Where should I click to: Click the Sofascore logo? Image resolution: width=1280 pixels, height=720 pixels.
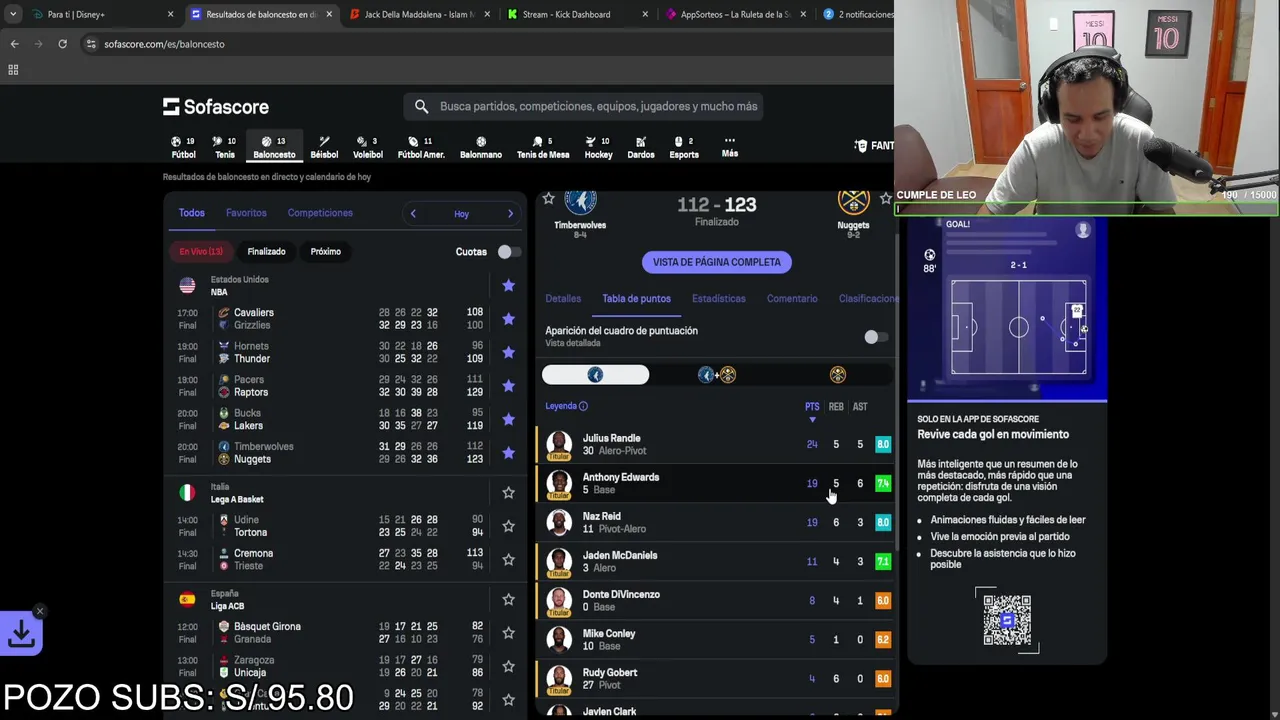[x=216, y=106]
